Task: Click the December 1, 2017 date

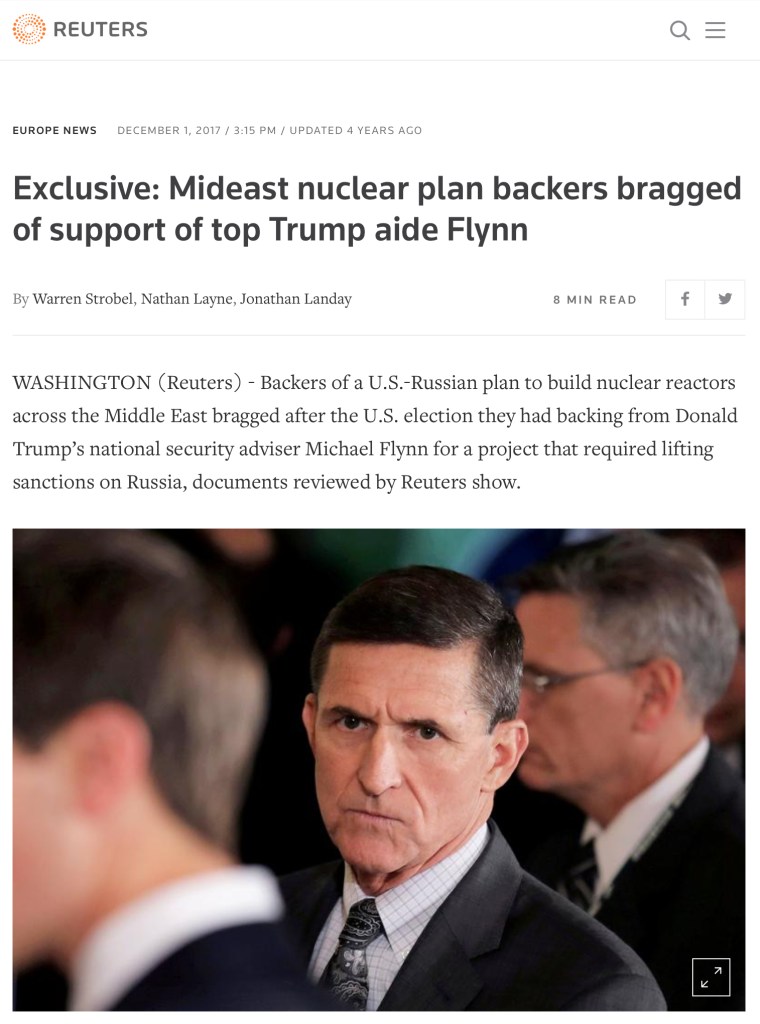Action: 169,130
